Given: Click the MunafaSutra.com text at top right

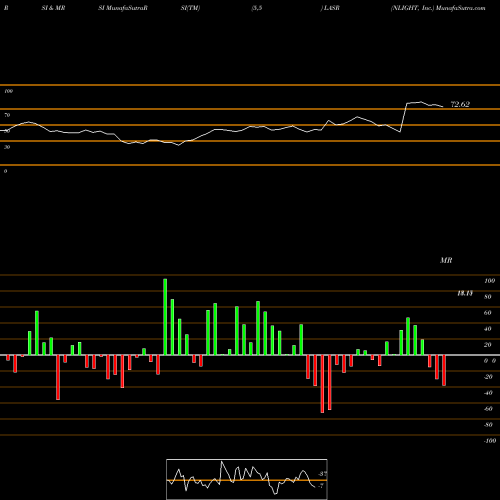Looking at the screenshot, I should [x=461, y=8].
